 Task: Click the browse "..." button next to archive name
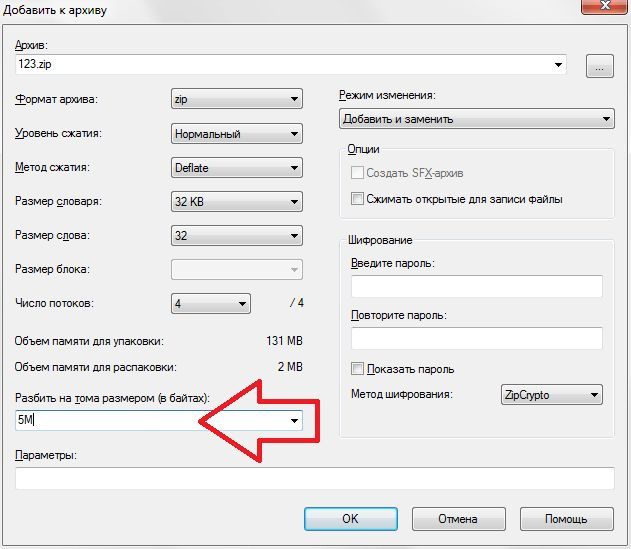coord(600,66)
